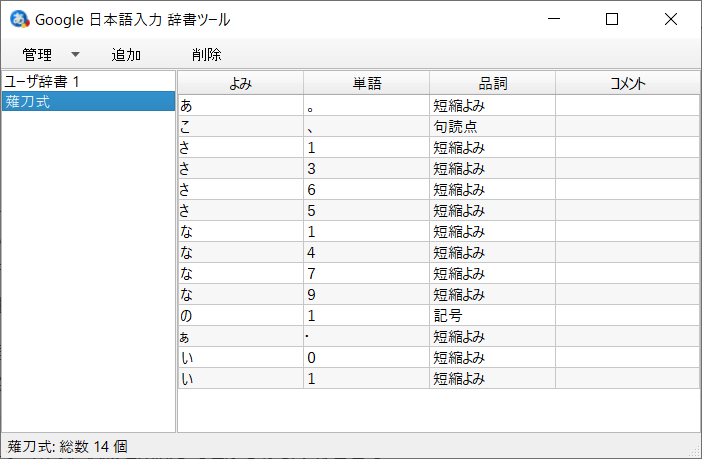Select the い reading in the row with 0

click(241, 358)
